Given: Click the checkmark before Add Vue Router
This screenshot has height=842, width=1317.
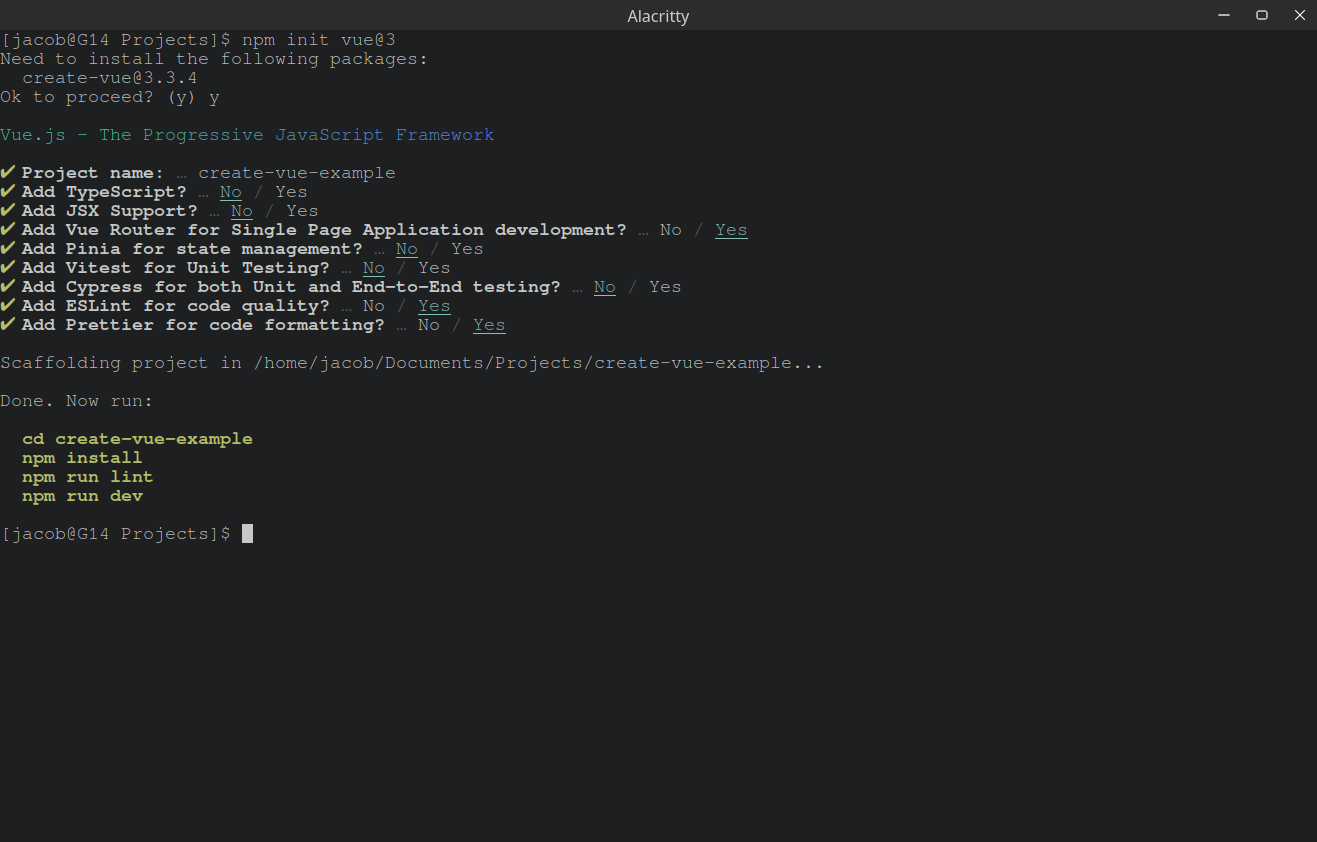Looking at the screenshot, I should coord(8,230).
